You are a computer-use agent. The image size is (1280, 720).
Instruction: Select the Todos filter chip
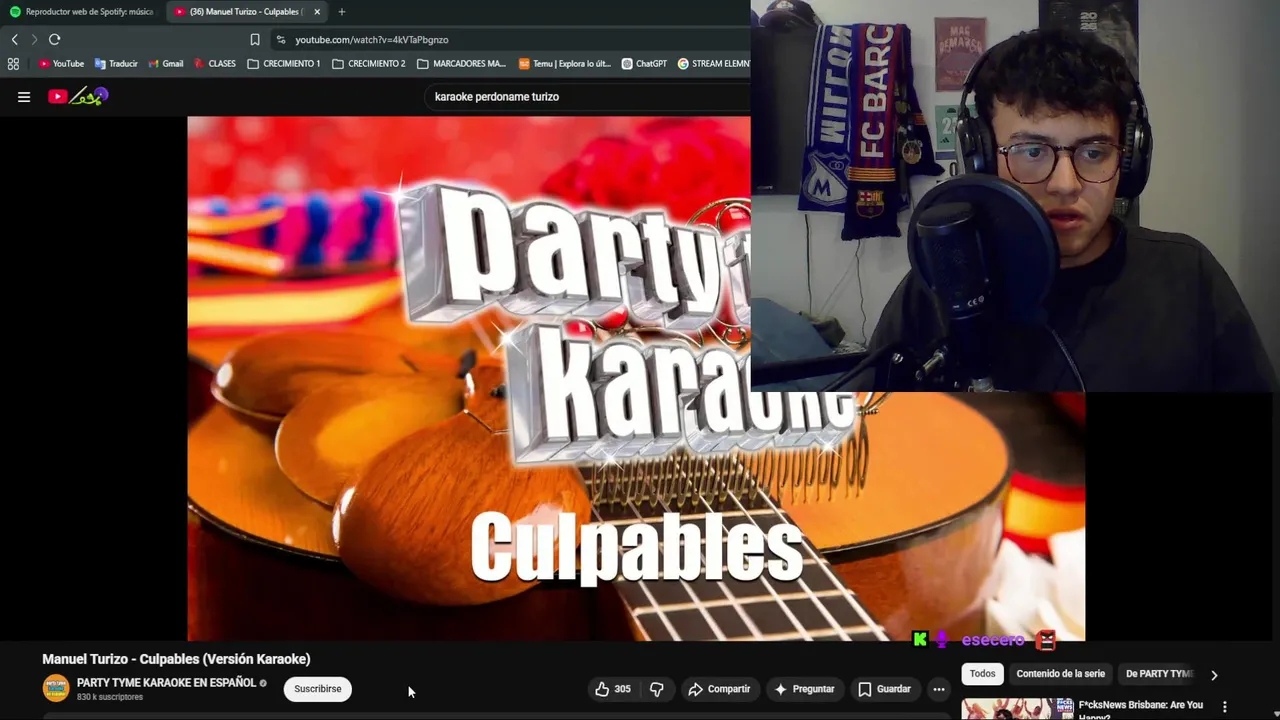pos(983,674)
